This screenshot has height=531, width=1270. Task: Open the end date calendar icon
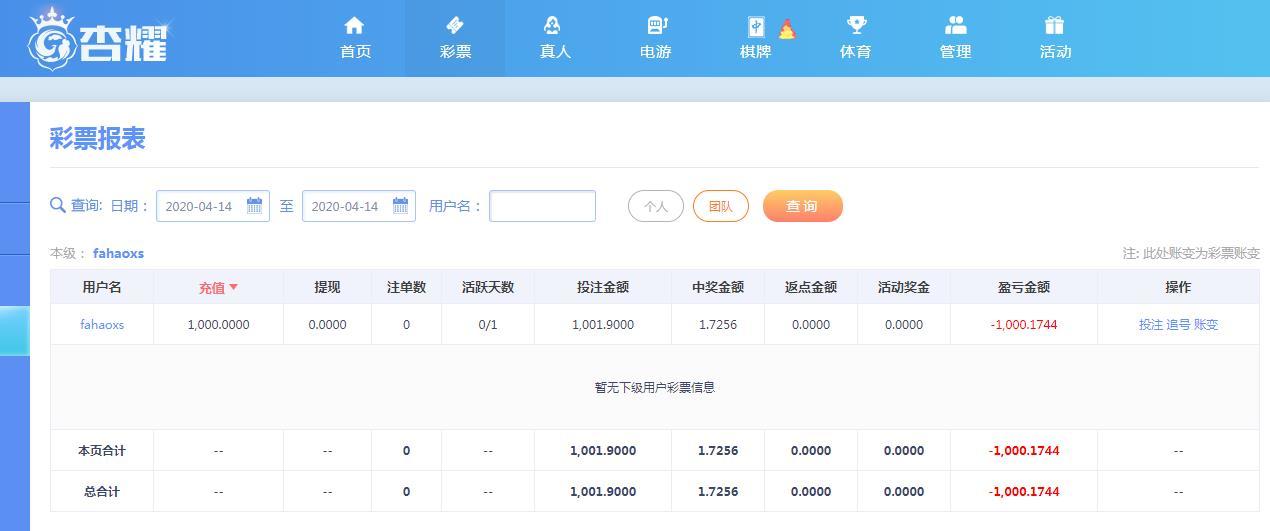click(400, 205)
